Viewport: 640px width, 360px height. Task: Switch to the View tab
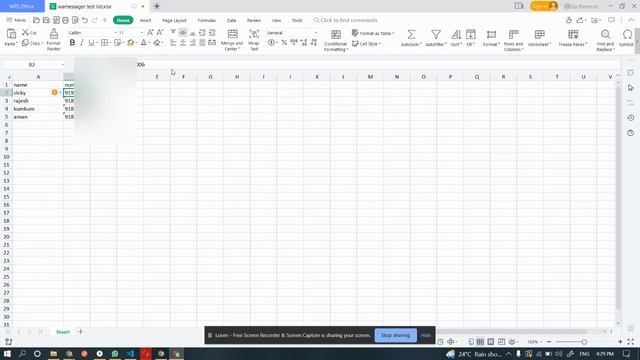(276, 20)
